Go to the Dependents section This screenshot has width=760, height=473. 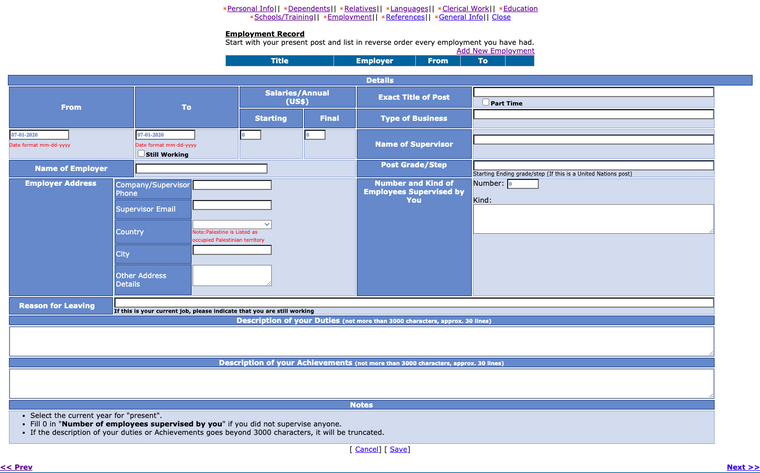(308, 8)
